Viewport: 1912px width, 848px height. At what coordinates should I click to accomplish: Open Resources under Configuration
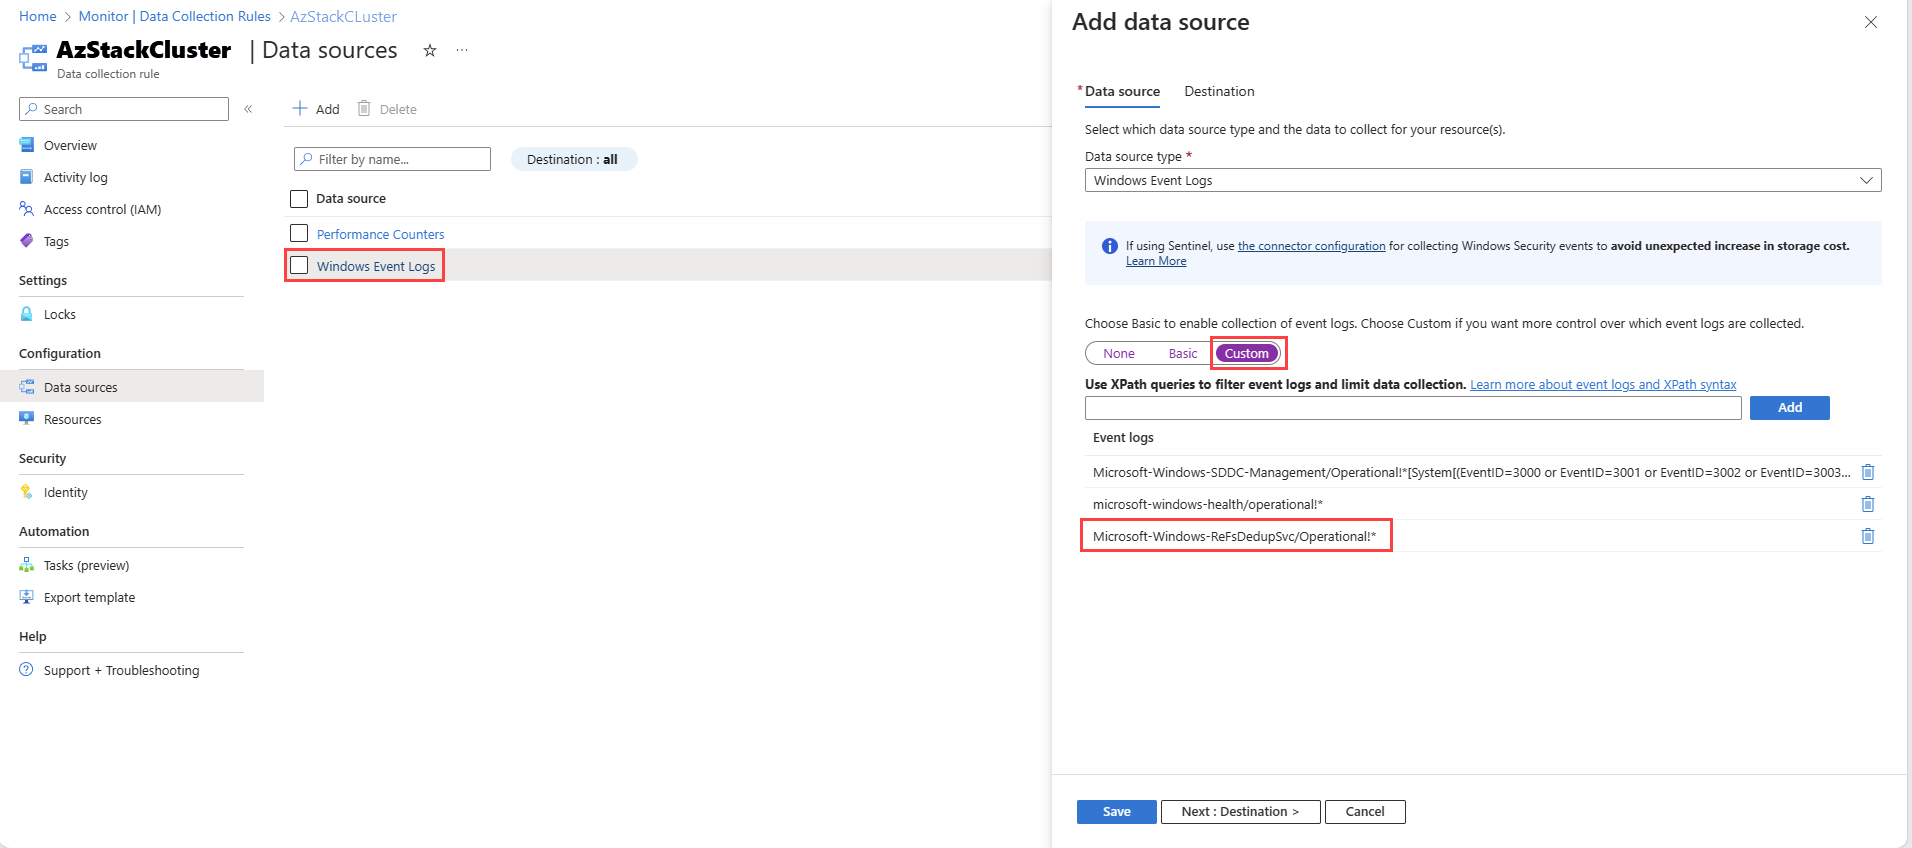(73, 419)
